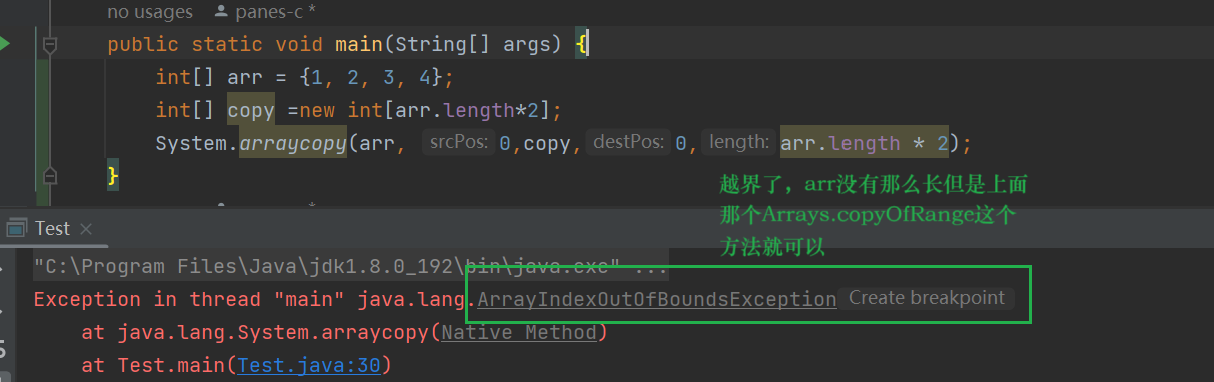Click the 'length:' parameter hint
Screen dimensions: 1214x382
coord(739,143)
